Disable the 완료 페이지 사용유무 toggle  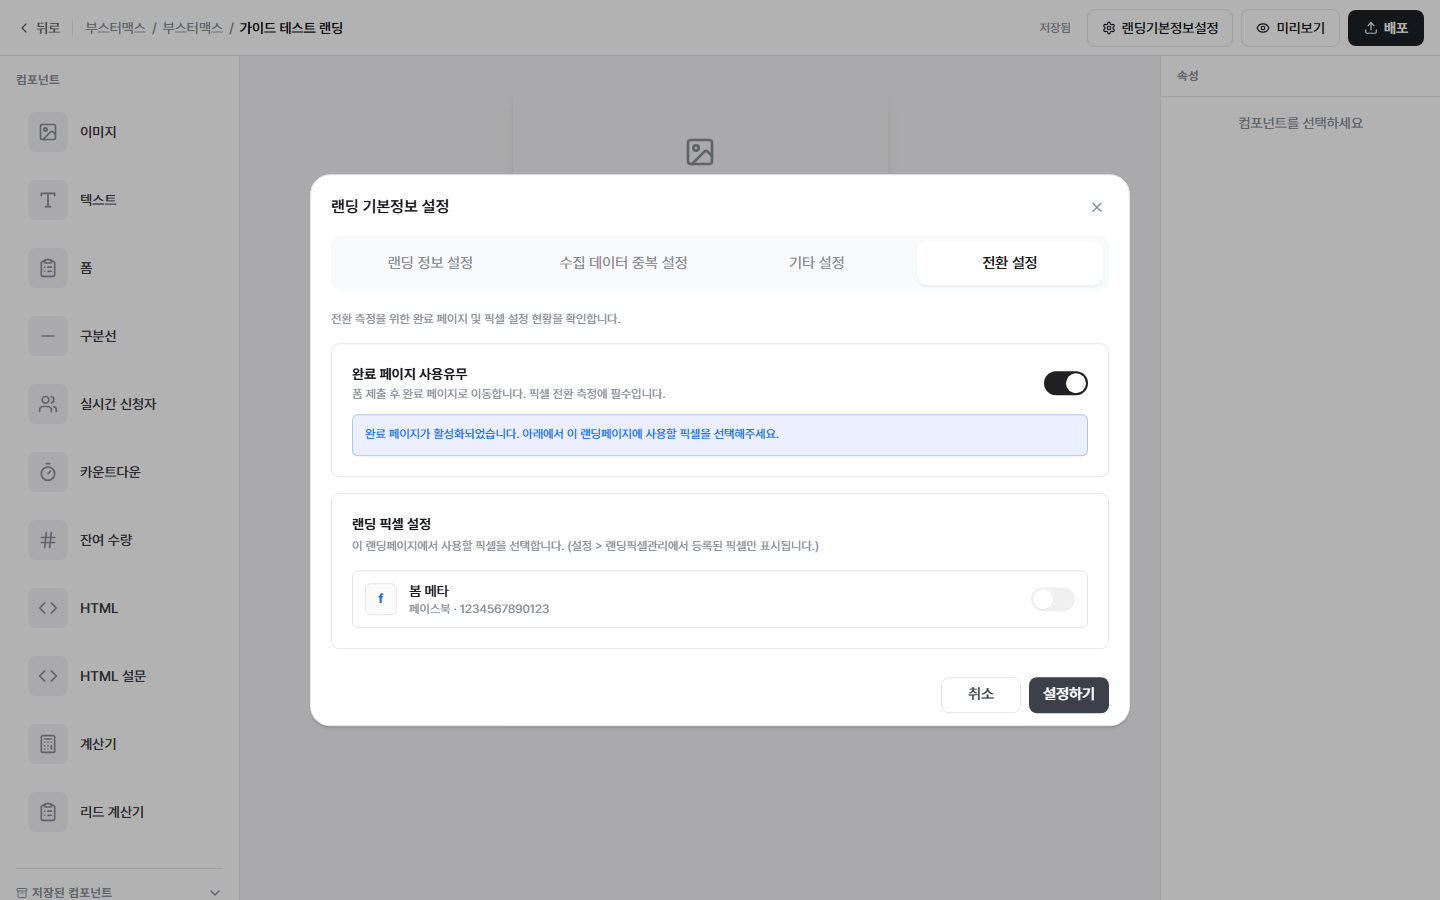pyautogui.click(x=1066, y=383)
